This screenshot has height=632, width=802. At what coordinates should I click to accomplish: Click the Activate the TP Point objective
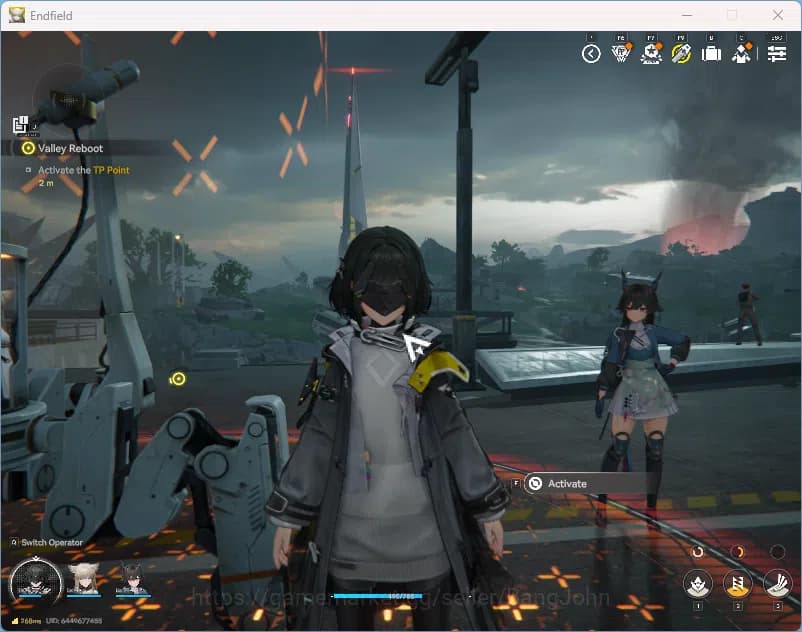coord(83,170)
